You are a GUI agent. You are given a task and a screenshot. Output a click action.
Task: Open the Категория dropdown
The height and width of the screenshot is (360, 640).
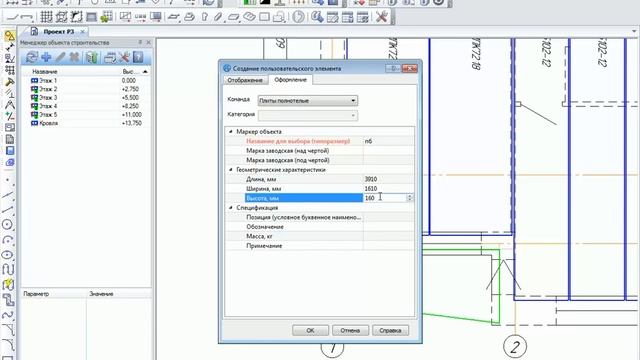point(308,116)
